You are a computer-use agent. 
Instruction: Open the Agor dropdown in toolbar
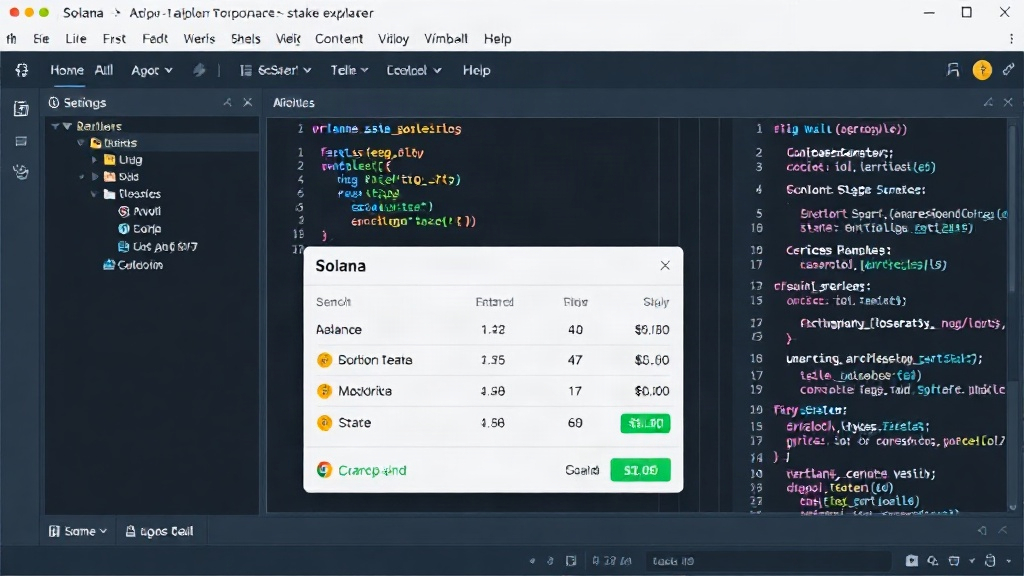point(152,70)
